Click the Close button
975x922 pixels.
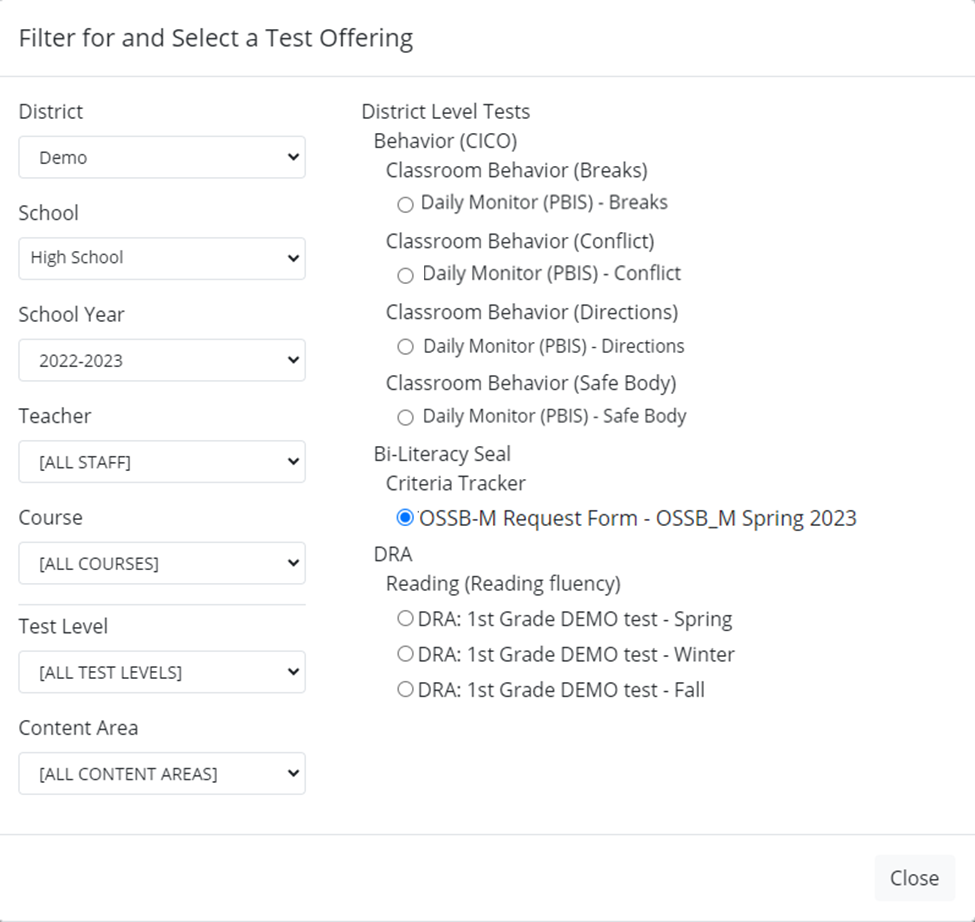click(914, 877)
